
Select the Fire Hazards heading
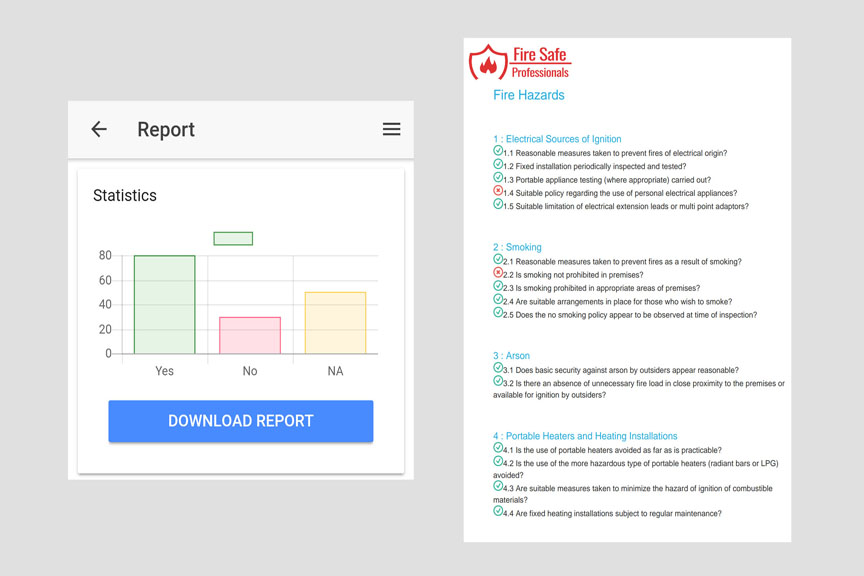pos(529,95)
